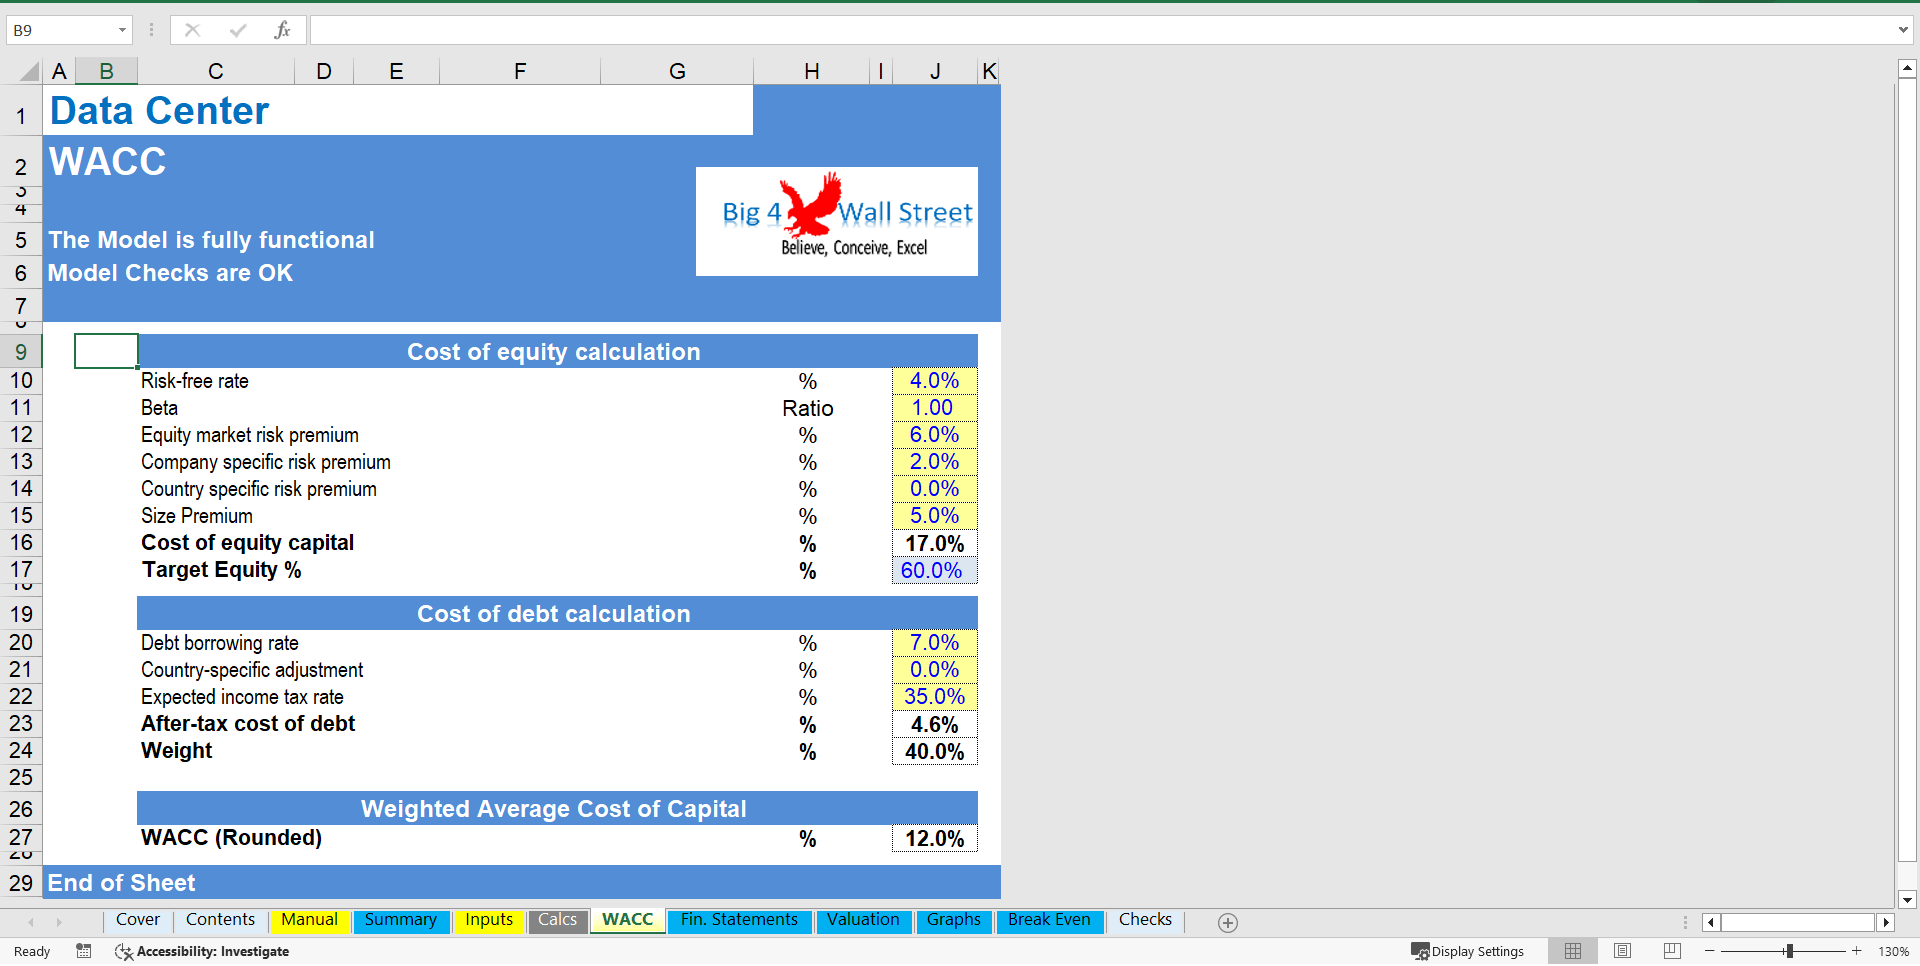Click the horizontal scrollbar track

1798,922
